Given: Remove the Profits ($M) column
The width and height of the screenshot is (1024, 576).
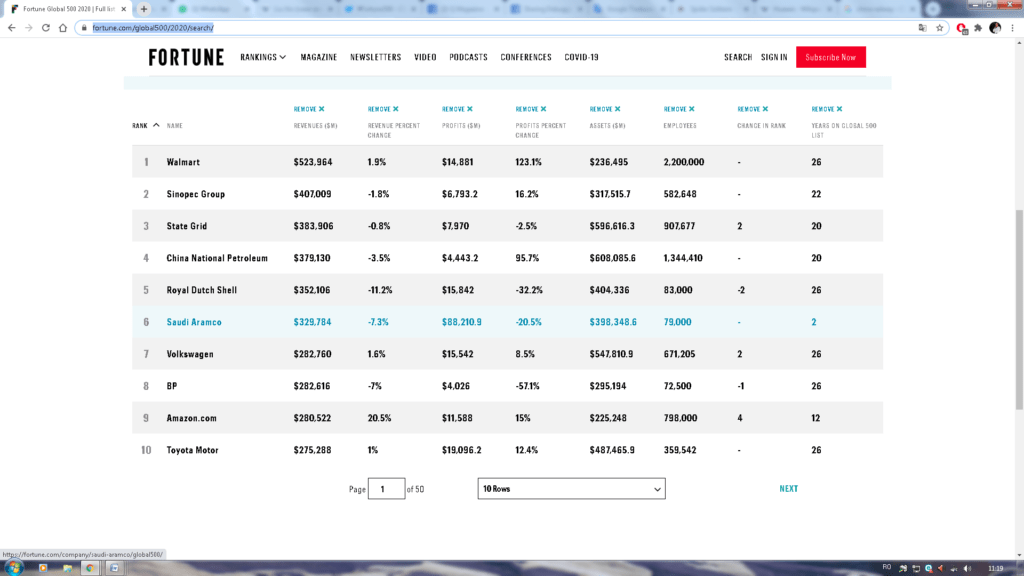Looking at the screenshot, I should [457, 109].
